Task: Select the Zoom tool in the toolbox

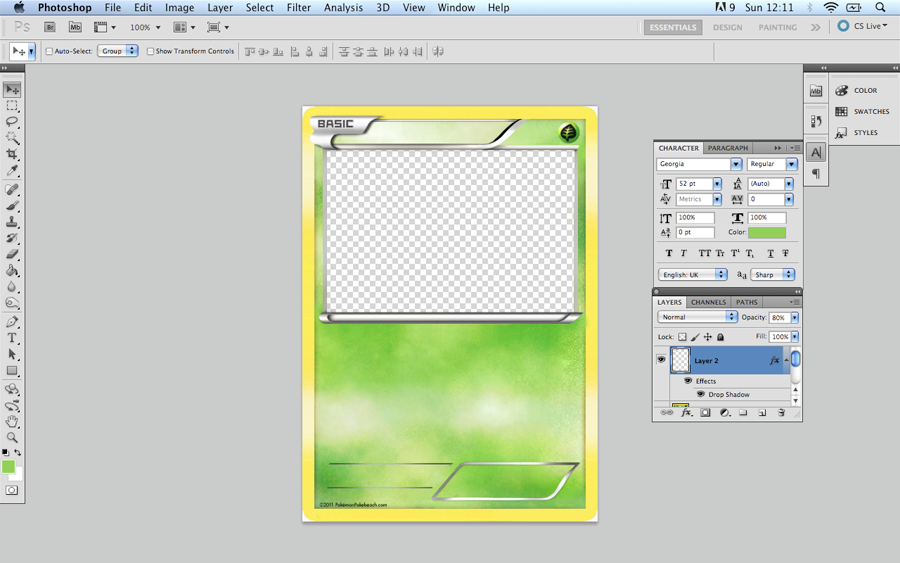Action: (x=12, y=438)
